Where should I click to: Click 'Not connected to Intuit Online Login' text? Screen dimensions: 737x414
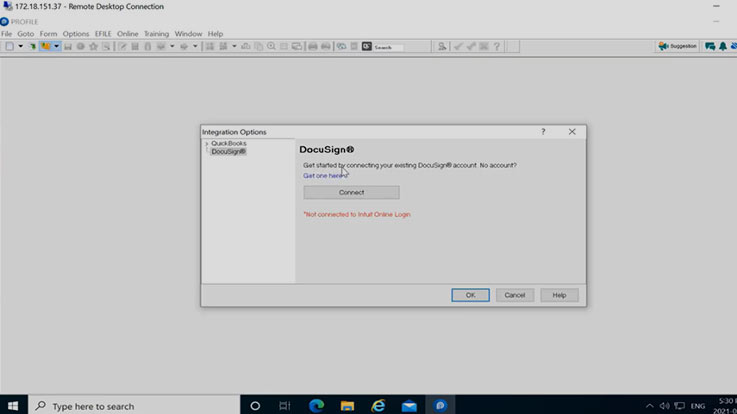[x=357, y=214]
